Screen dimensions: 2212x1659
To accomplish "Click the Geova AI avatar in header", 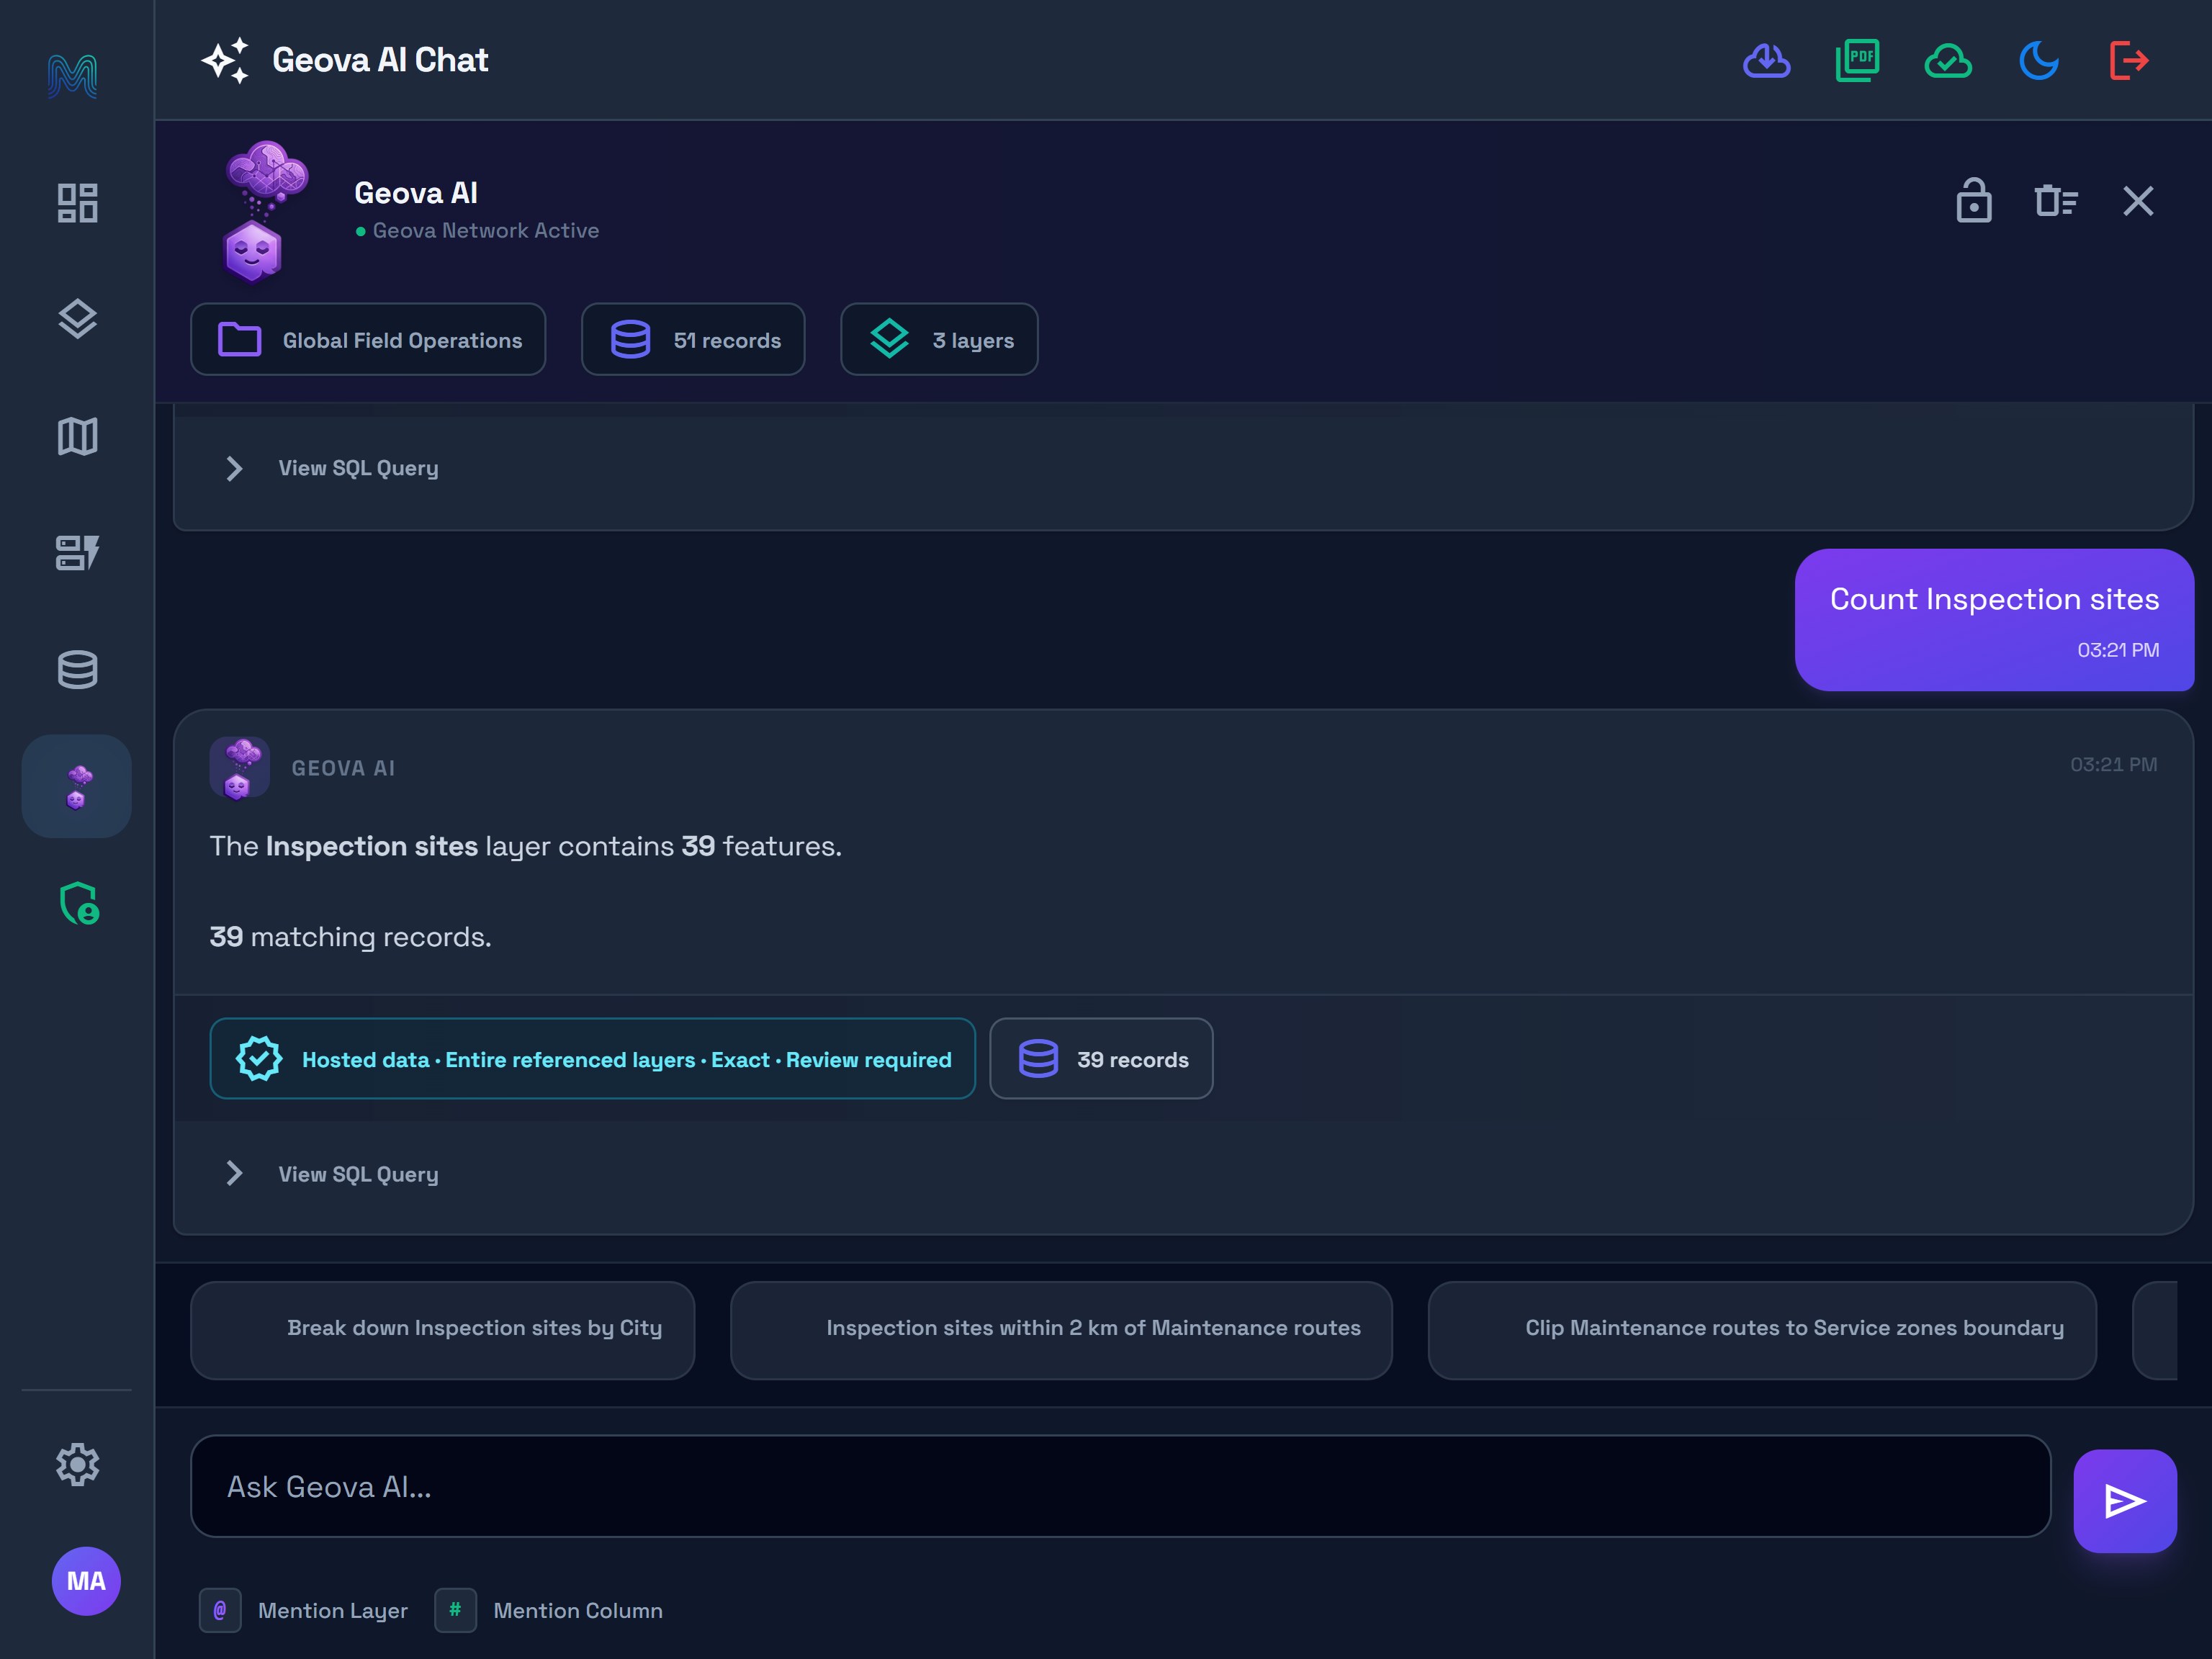I will pyautogui.click(x=265, y=211).
